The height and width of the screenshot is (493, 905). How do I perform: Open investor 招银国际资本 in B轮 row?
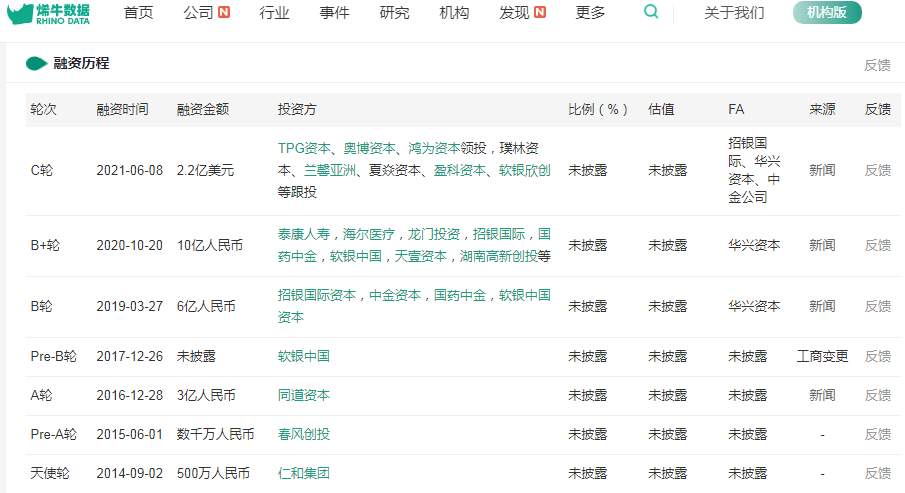[x=317, y=295]
